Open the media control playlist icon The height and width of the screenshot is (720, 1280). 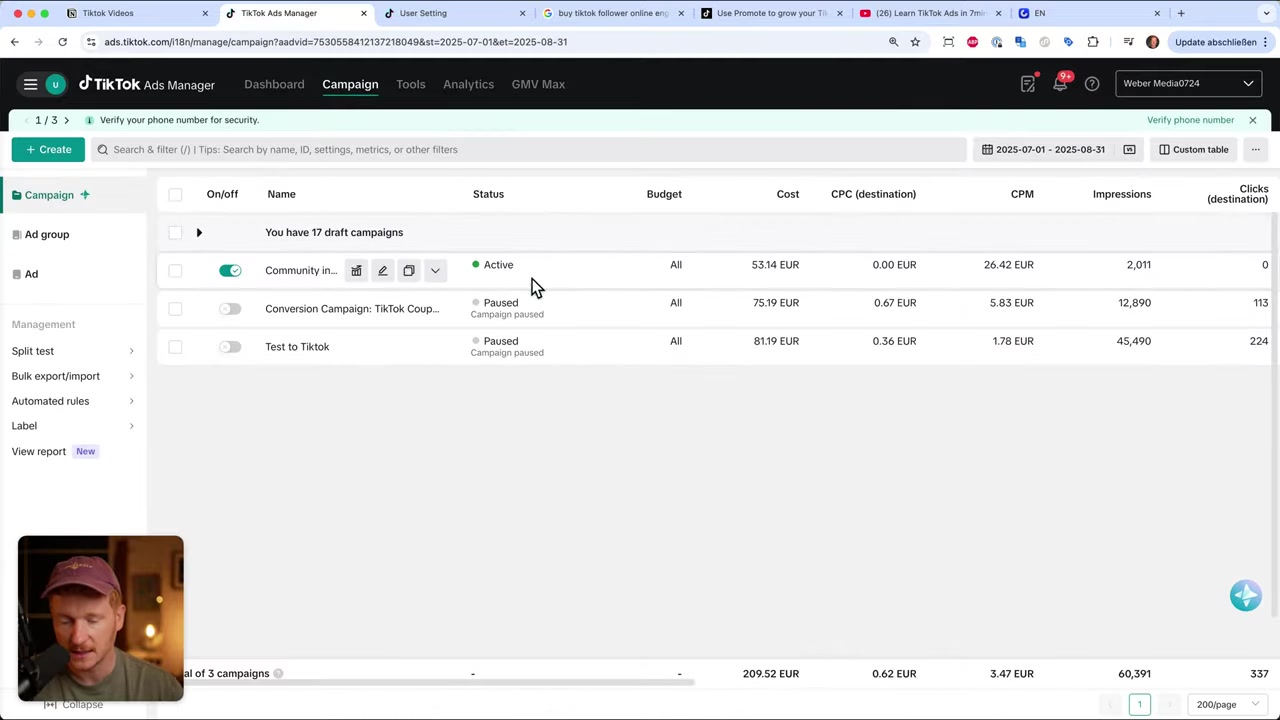click(x=1128, y=42)
